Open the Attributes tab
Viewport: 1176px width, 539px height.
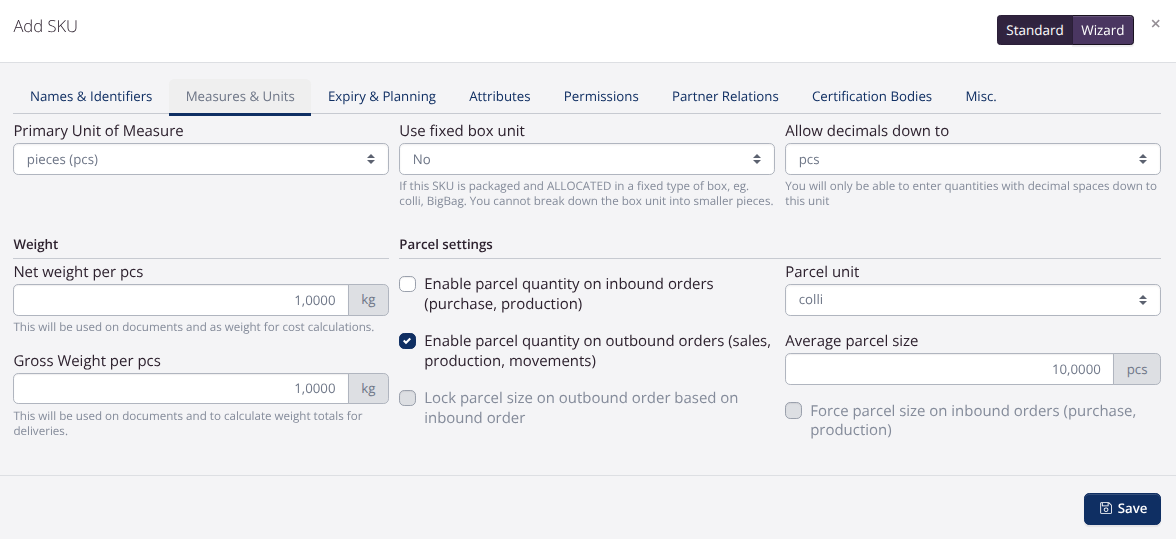(x=500, y=96)
